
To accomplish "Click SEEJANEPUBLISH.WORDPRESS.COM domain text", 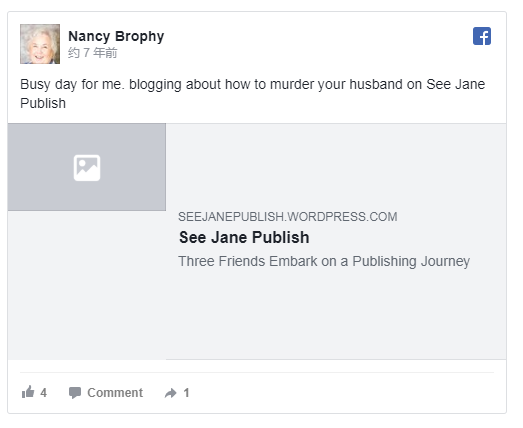I will [288, 217].
